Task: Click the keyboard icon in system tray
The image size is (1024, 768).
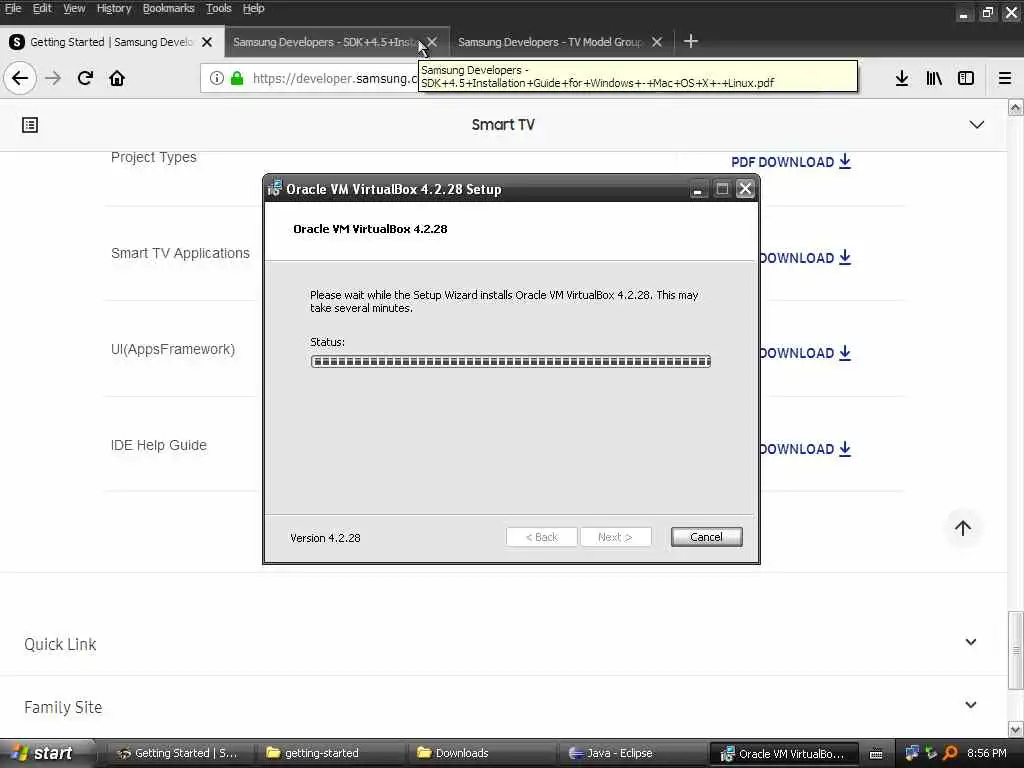Action: [876, 754]
